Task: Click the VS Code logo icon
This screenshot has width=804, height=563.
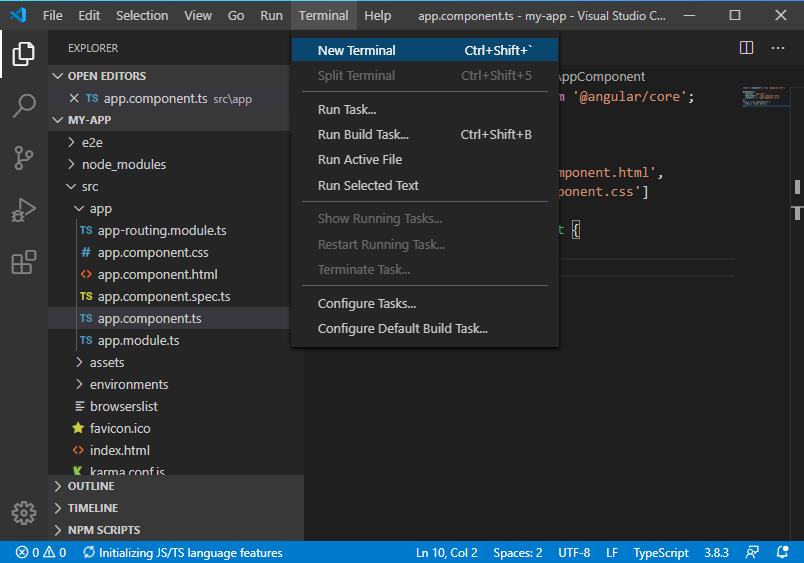Action: [18, 15]
